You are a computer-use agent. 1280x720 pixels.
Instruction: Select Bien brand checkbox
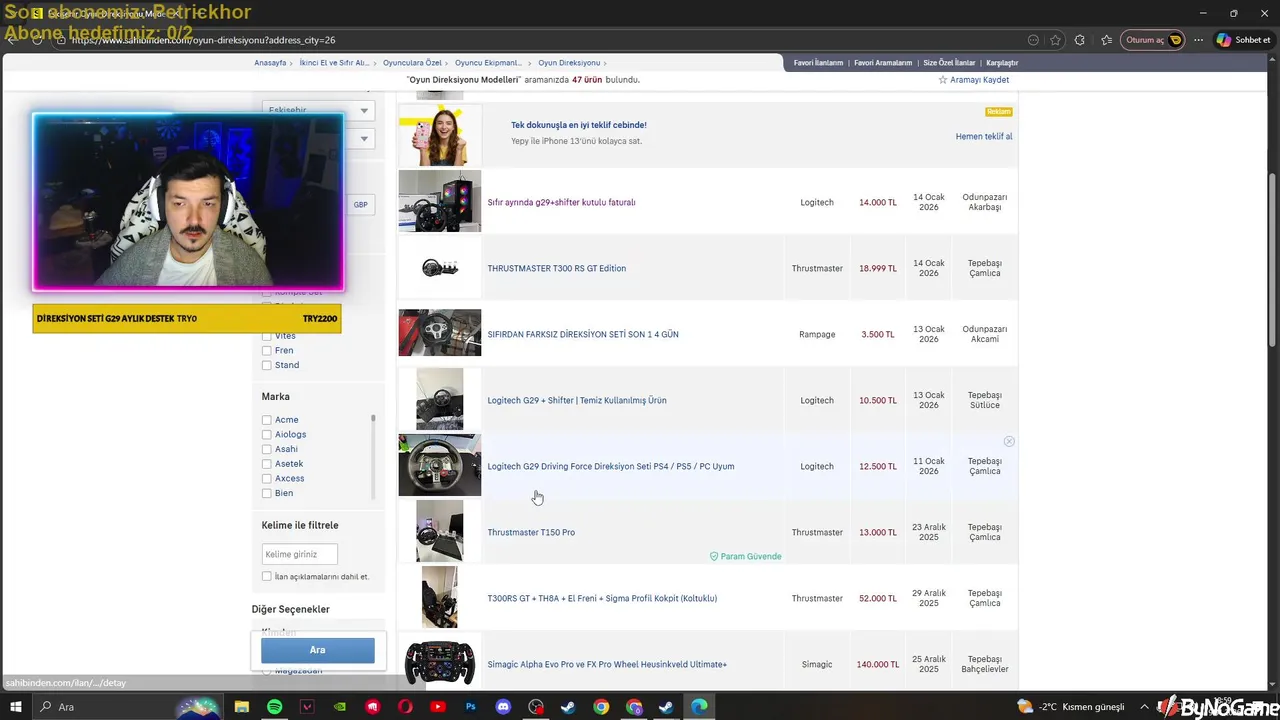click(x=266, y=493)
